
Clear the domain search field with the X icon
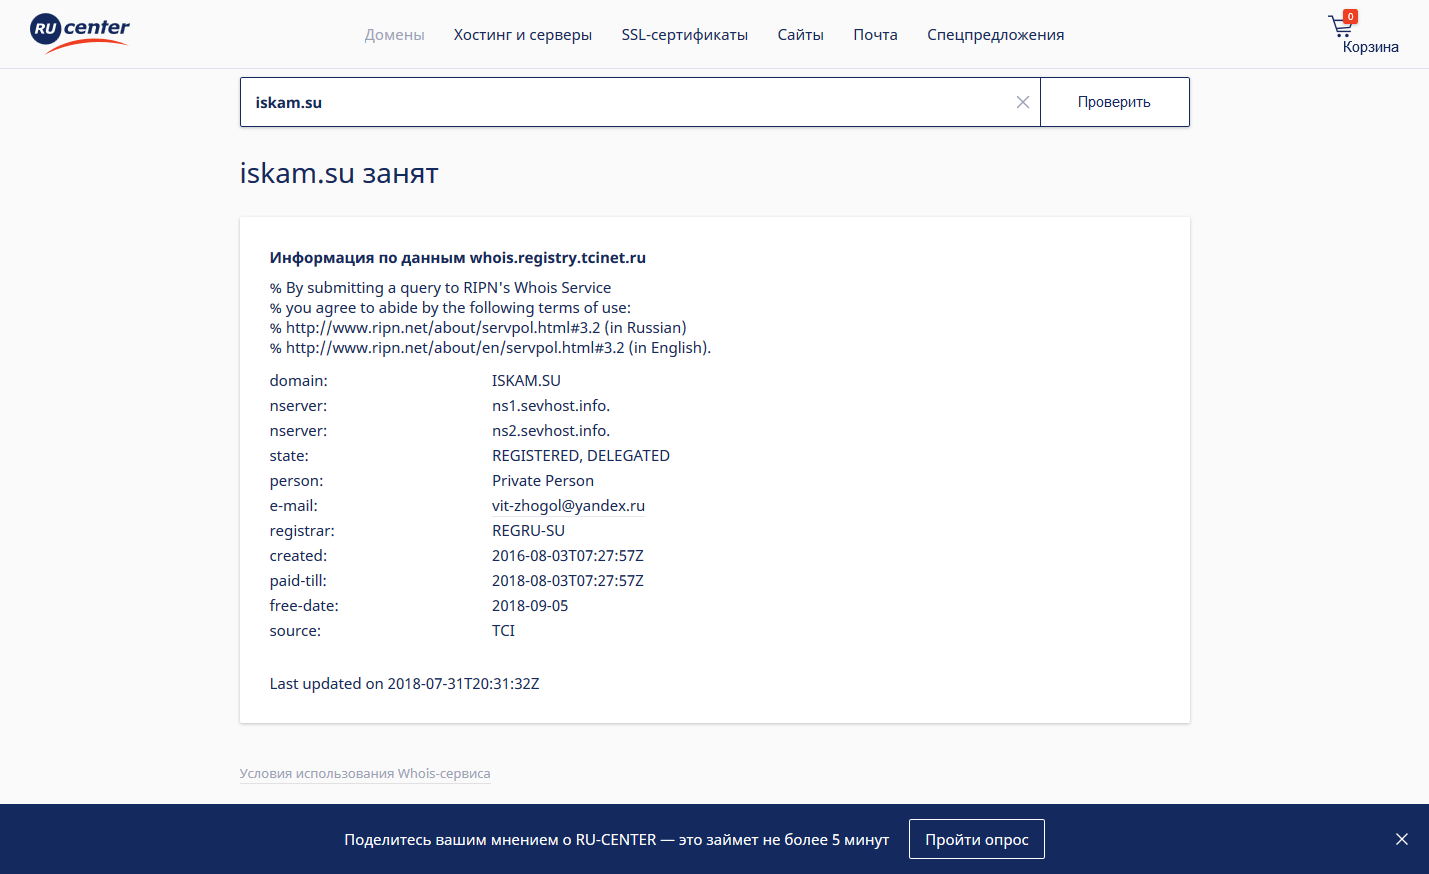(x=1022, y=102)
